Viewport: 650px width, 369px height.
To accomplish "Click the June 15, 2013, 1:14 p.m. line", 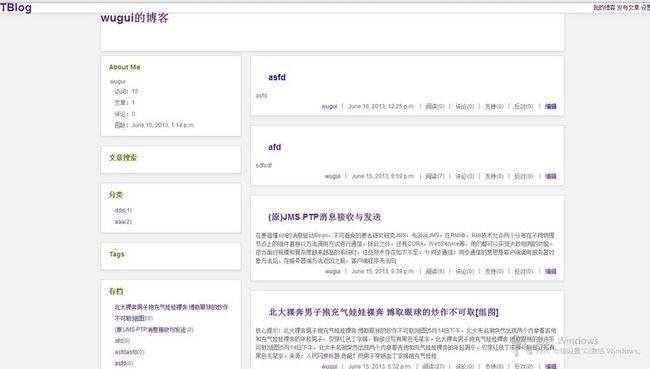I will click(x=154, y=125).
